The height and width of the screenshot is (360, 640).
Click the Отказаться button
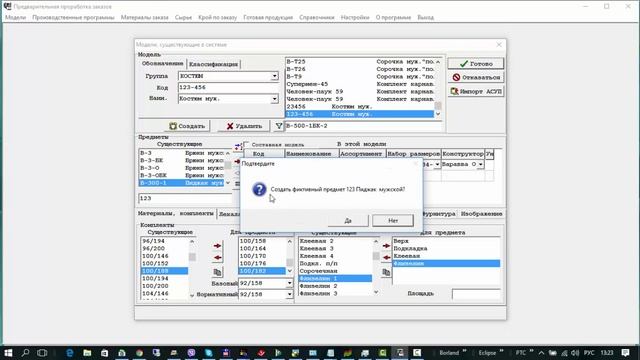tap(476, 77)
